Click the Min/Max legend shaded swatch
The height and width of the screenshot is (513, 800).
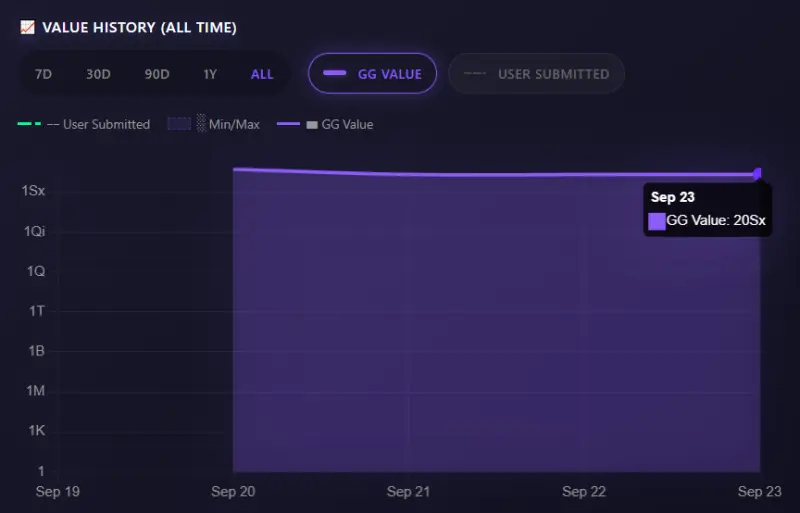[x=179, y=124]
